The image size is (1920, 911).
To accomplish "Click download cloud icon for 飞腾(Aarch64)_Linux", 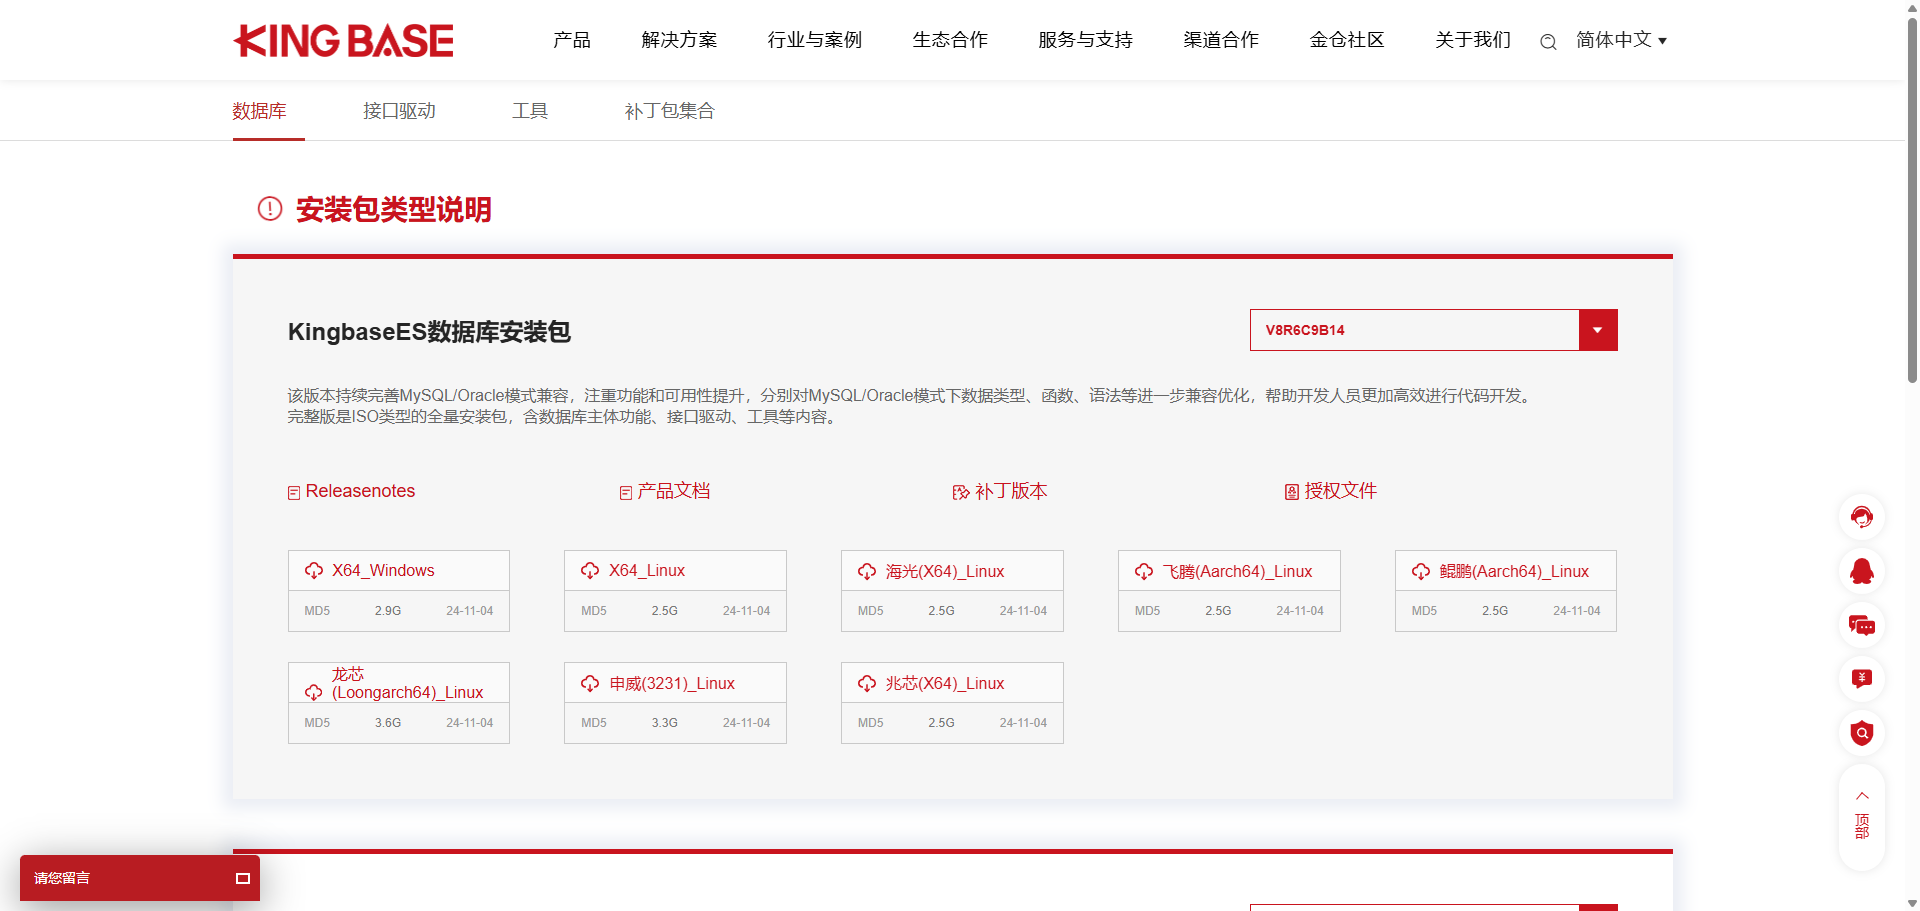I will (x=1144, y=572).
